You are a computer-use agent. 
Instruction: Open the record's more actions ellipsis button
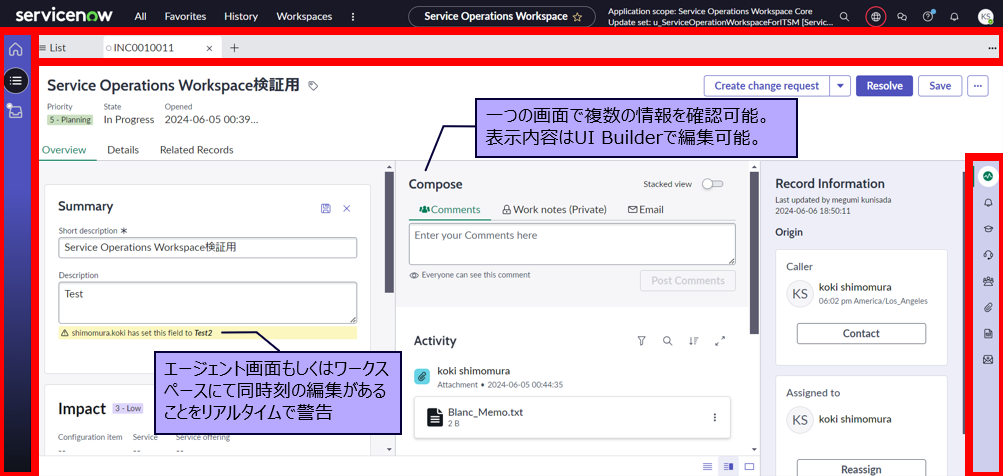(977, 86)
